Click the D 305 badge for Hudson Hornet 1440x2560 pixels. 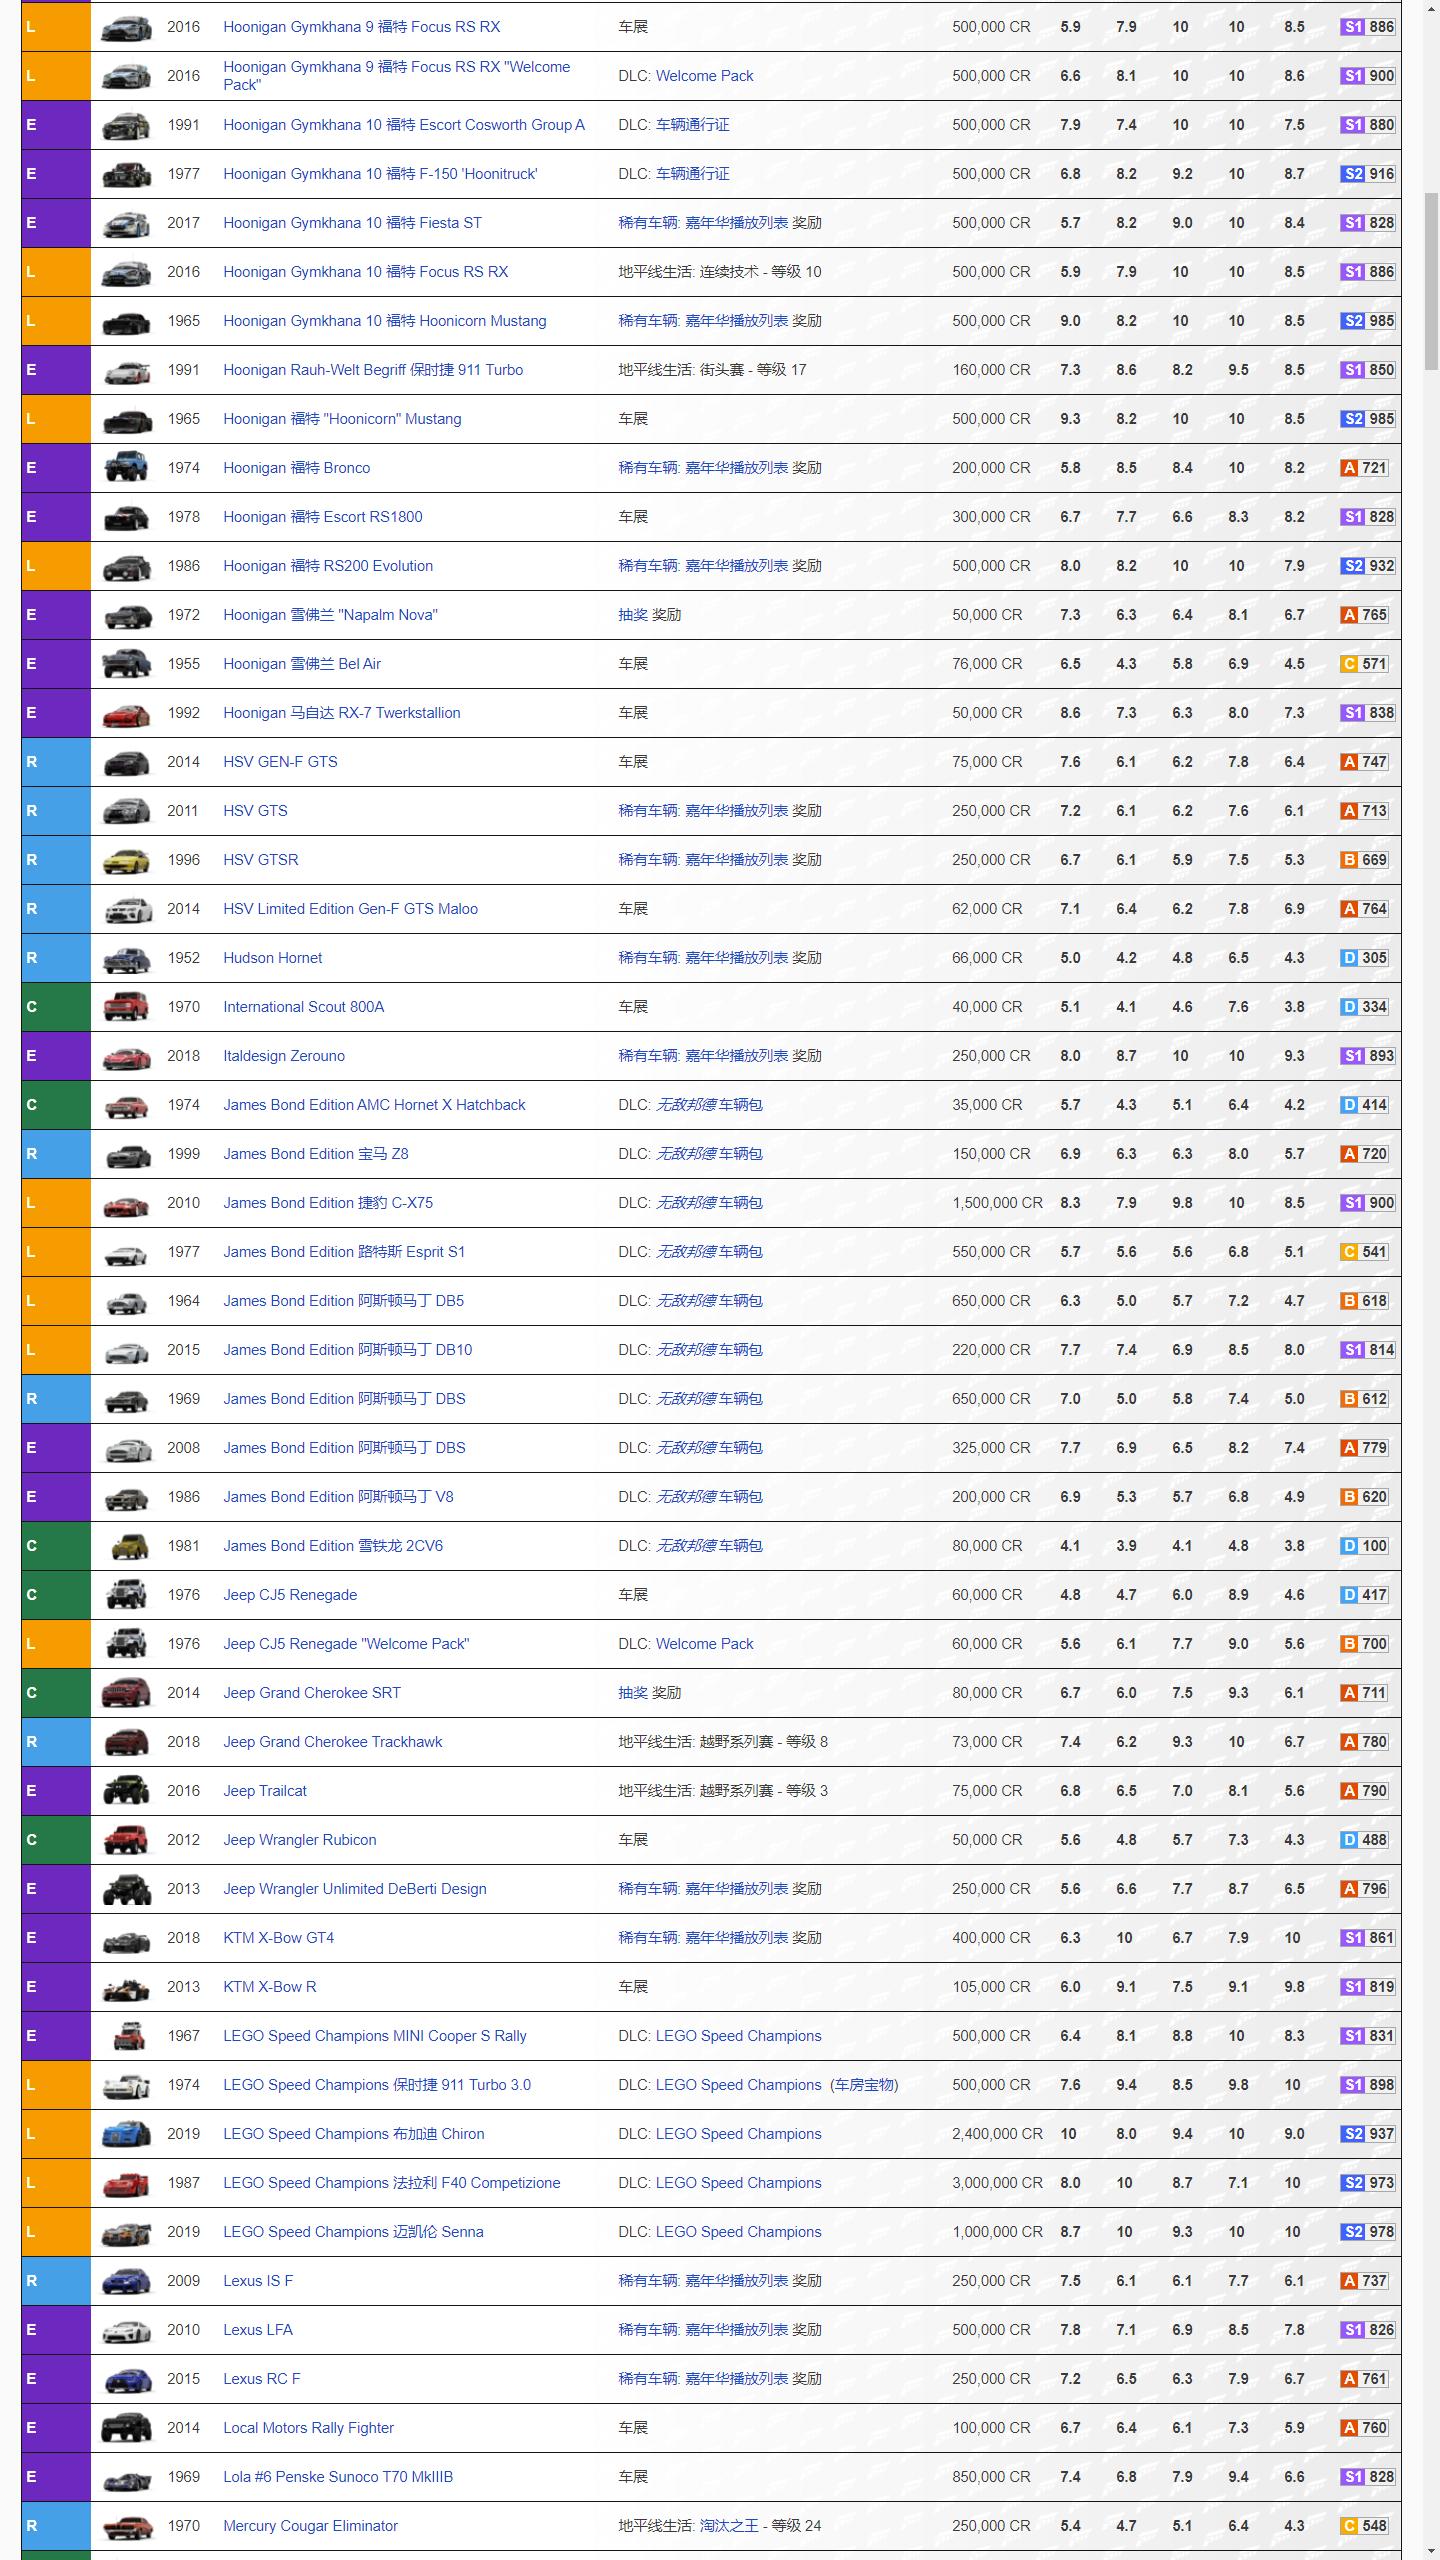(1364, 958)
